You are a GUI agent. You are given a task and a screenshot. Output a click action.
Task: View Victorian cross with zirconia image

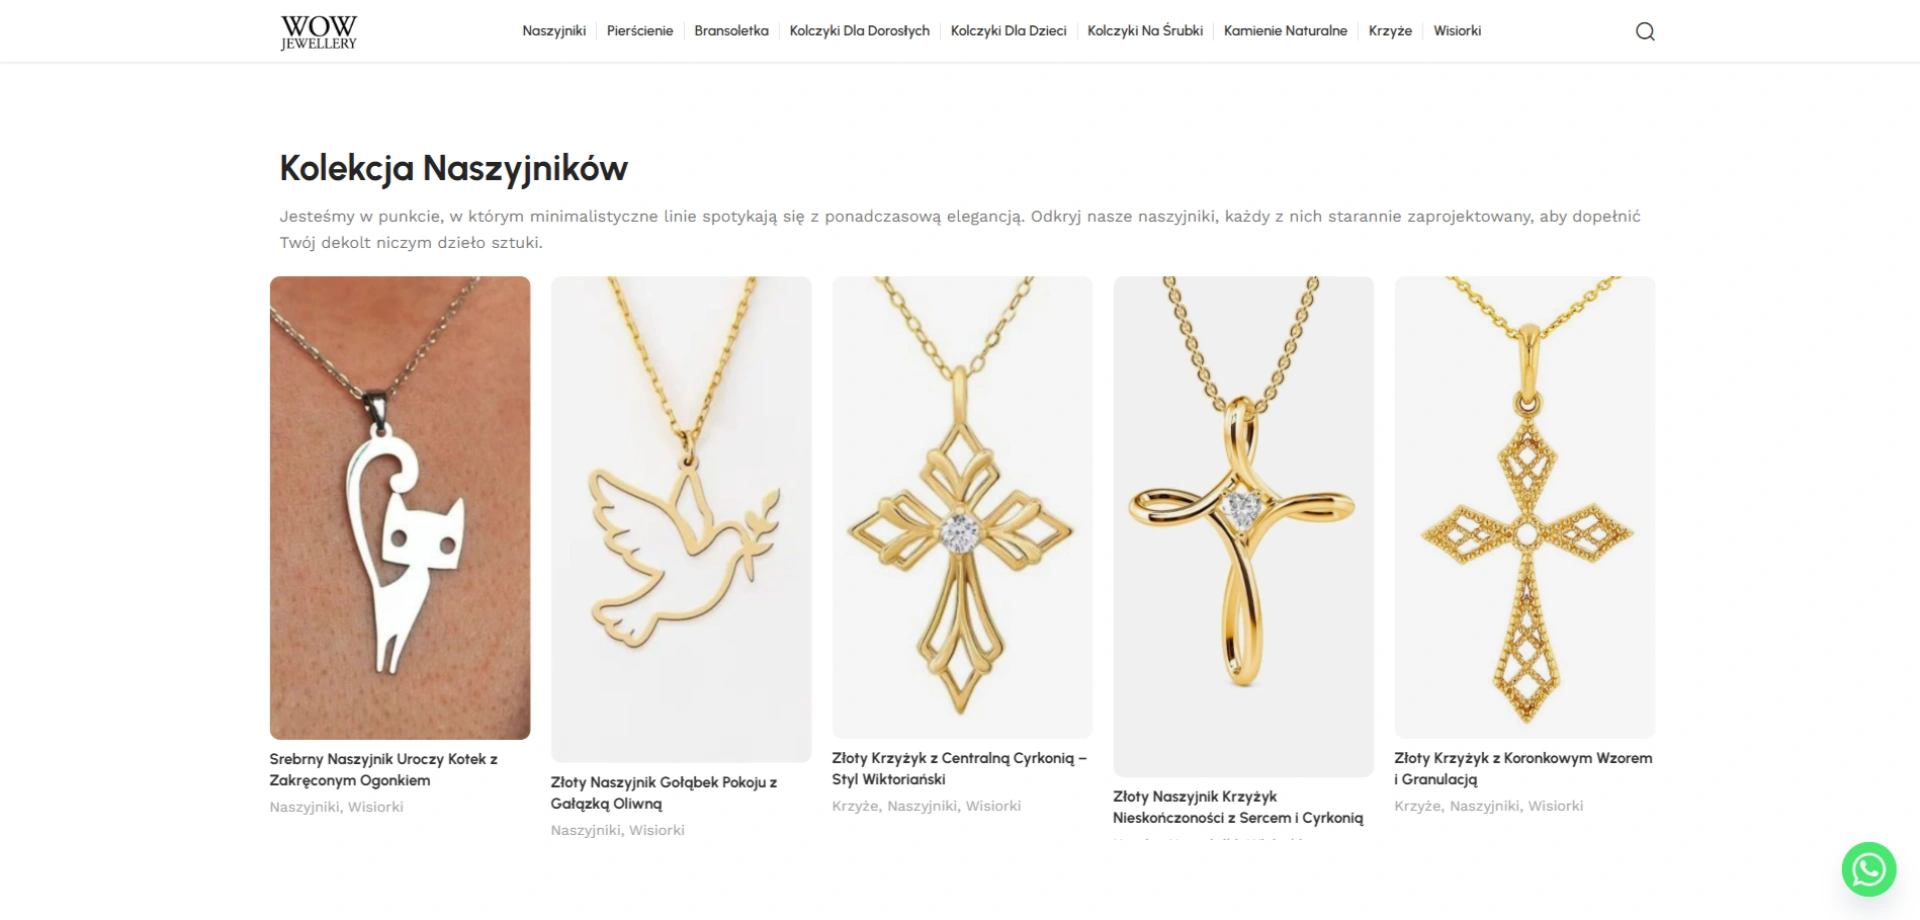click(x=962, y=507)
